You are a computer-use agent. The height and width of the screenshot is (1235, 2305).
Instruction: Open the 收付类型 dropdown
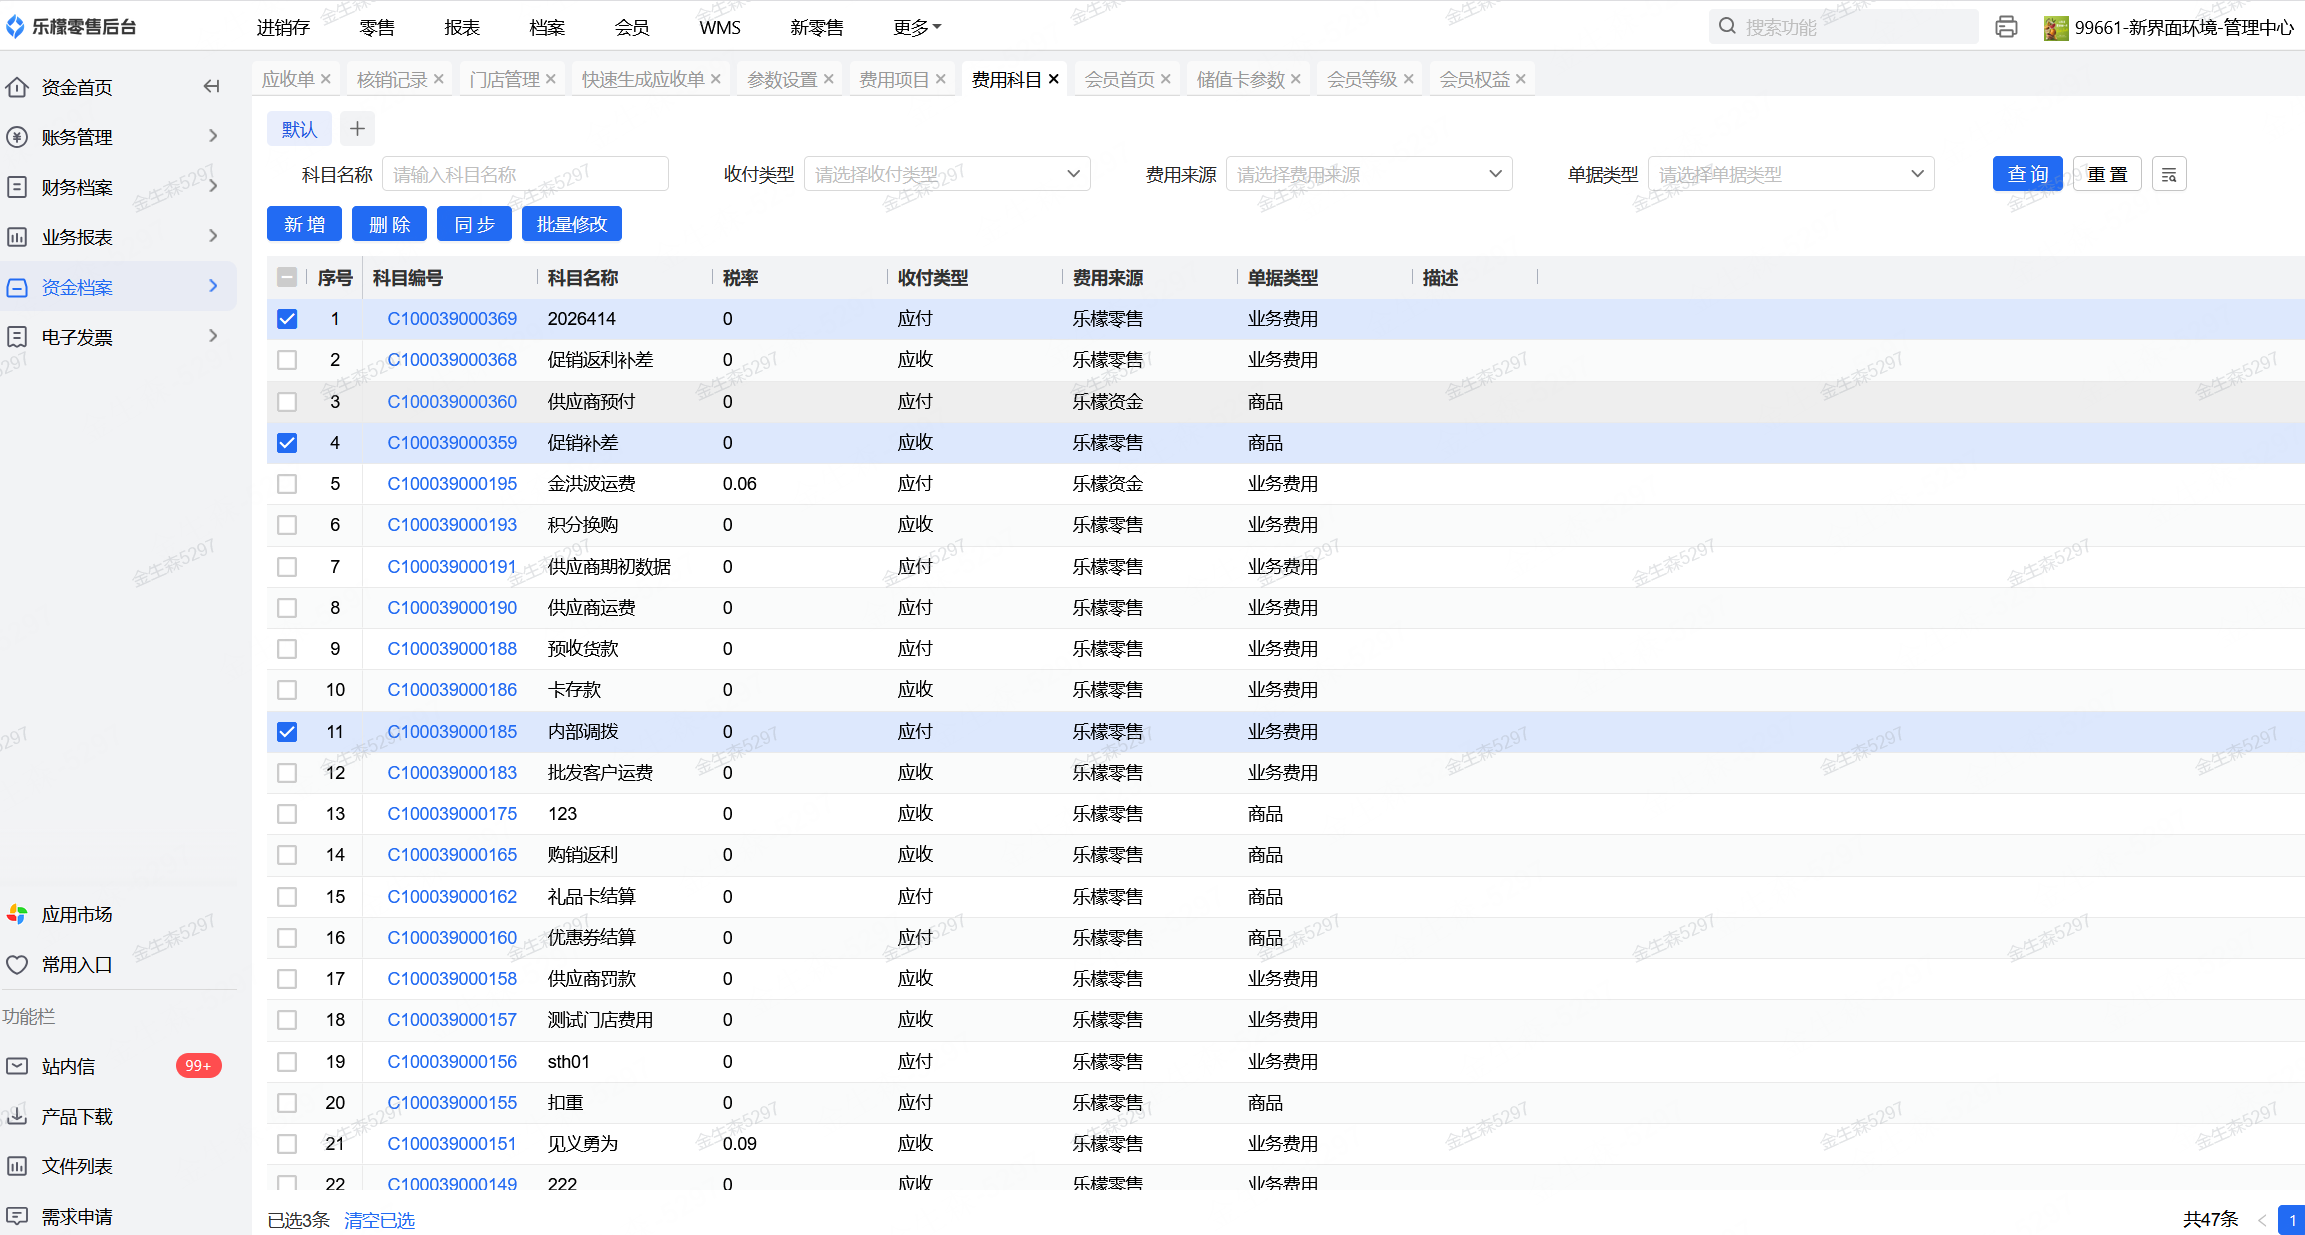click(x=946, y=175)
